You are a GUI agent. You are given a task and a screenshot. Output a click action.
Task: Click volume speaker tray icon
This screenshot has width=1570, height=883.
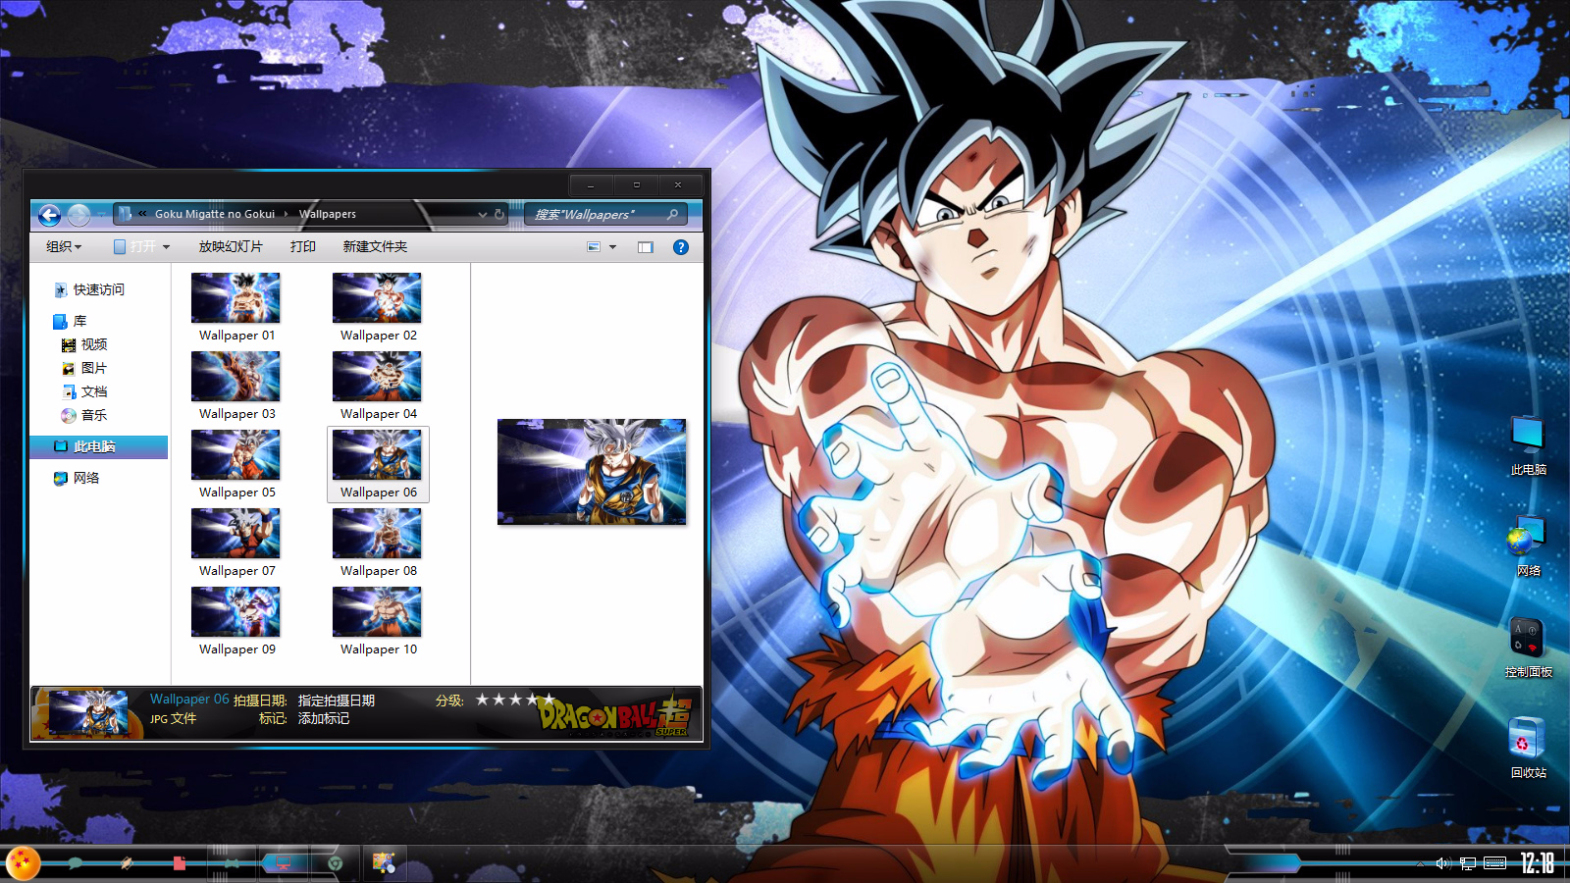pos(1442,863)
